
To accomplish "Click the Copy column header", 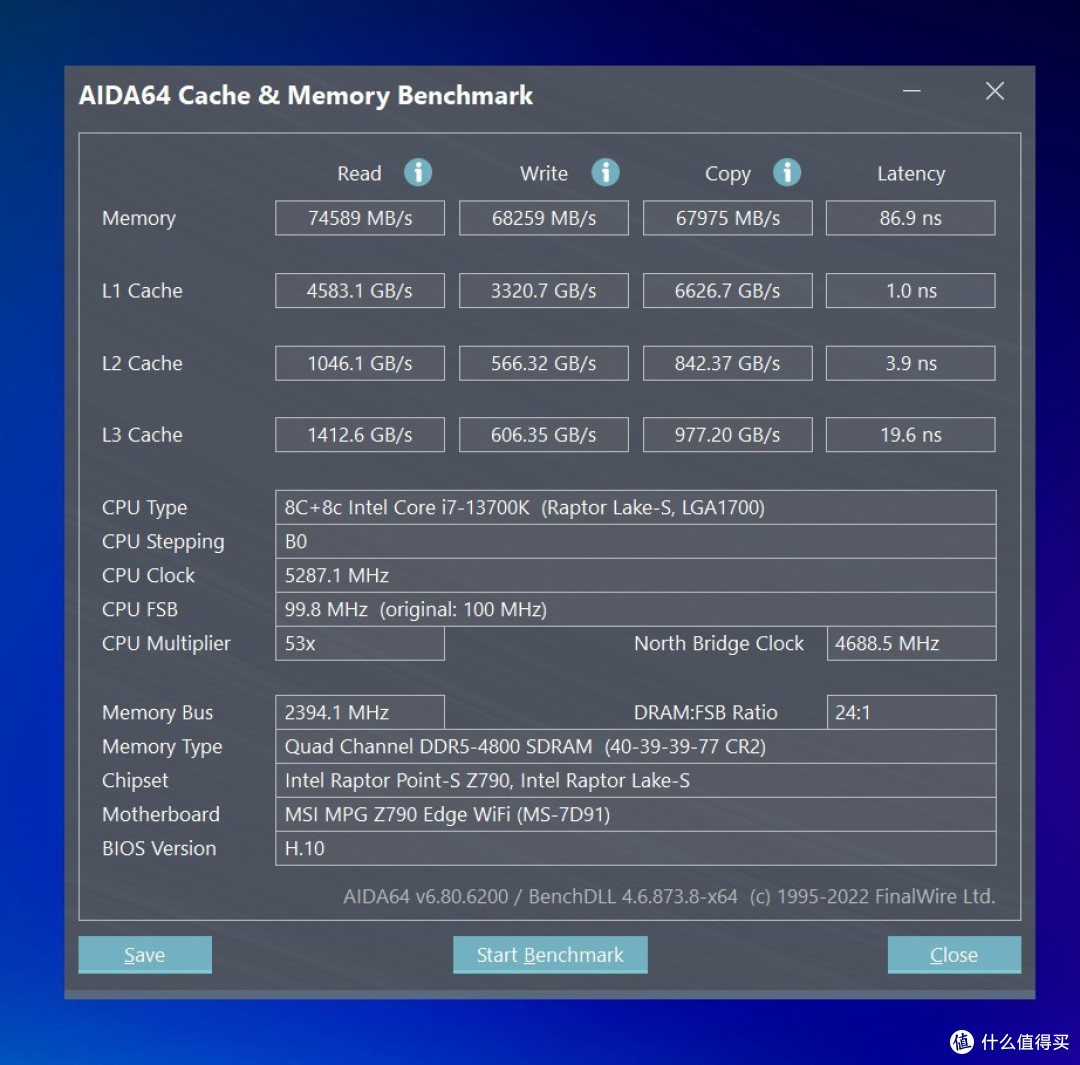I will pos(727,174).
